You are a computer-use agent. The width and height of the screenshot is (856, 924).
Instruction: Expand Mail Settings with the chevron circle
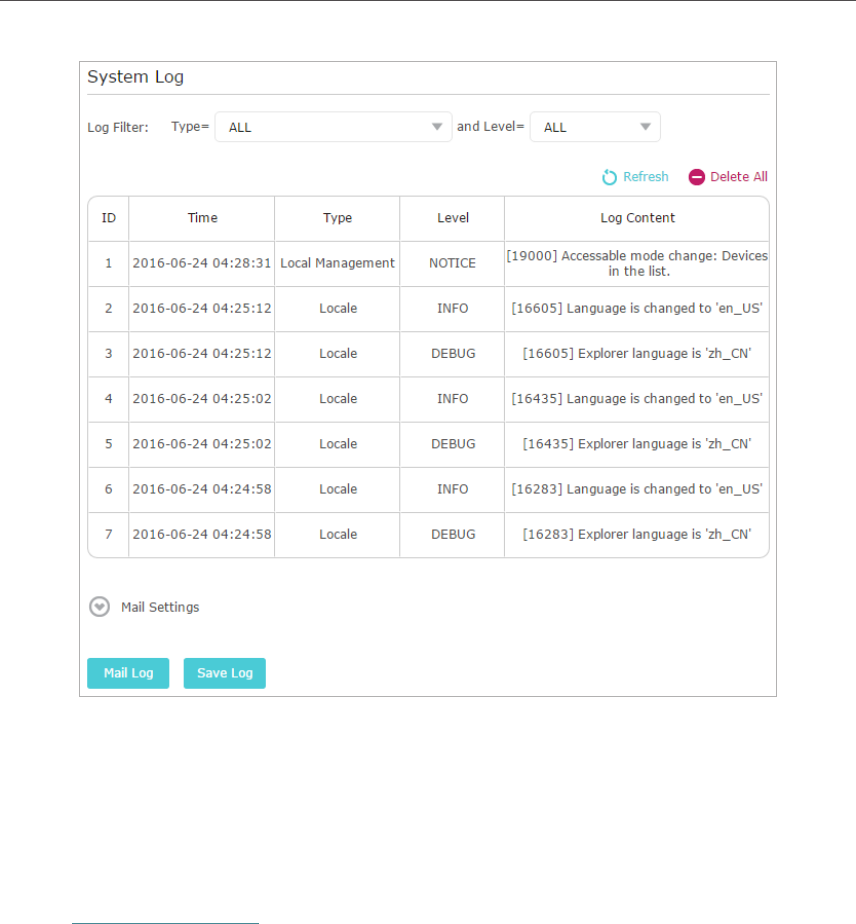[99, 606]
